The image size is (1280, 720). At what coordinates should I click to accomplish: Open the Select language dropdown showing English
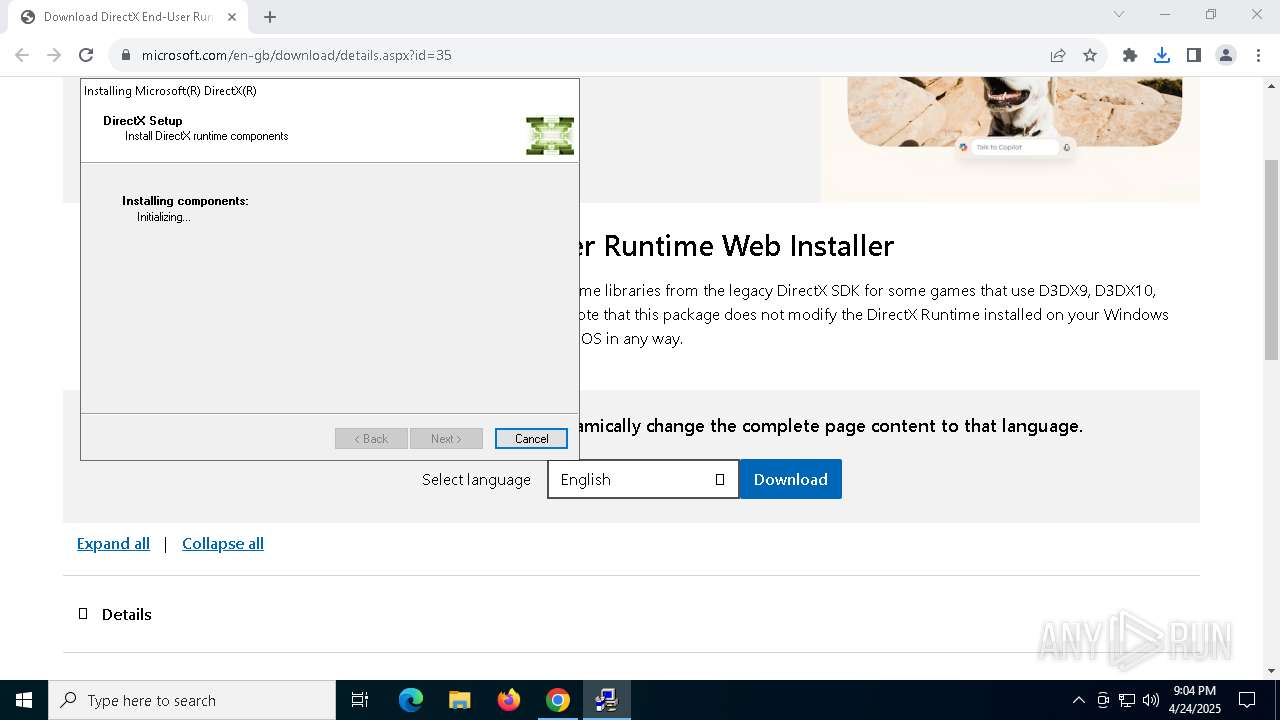643,479
